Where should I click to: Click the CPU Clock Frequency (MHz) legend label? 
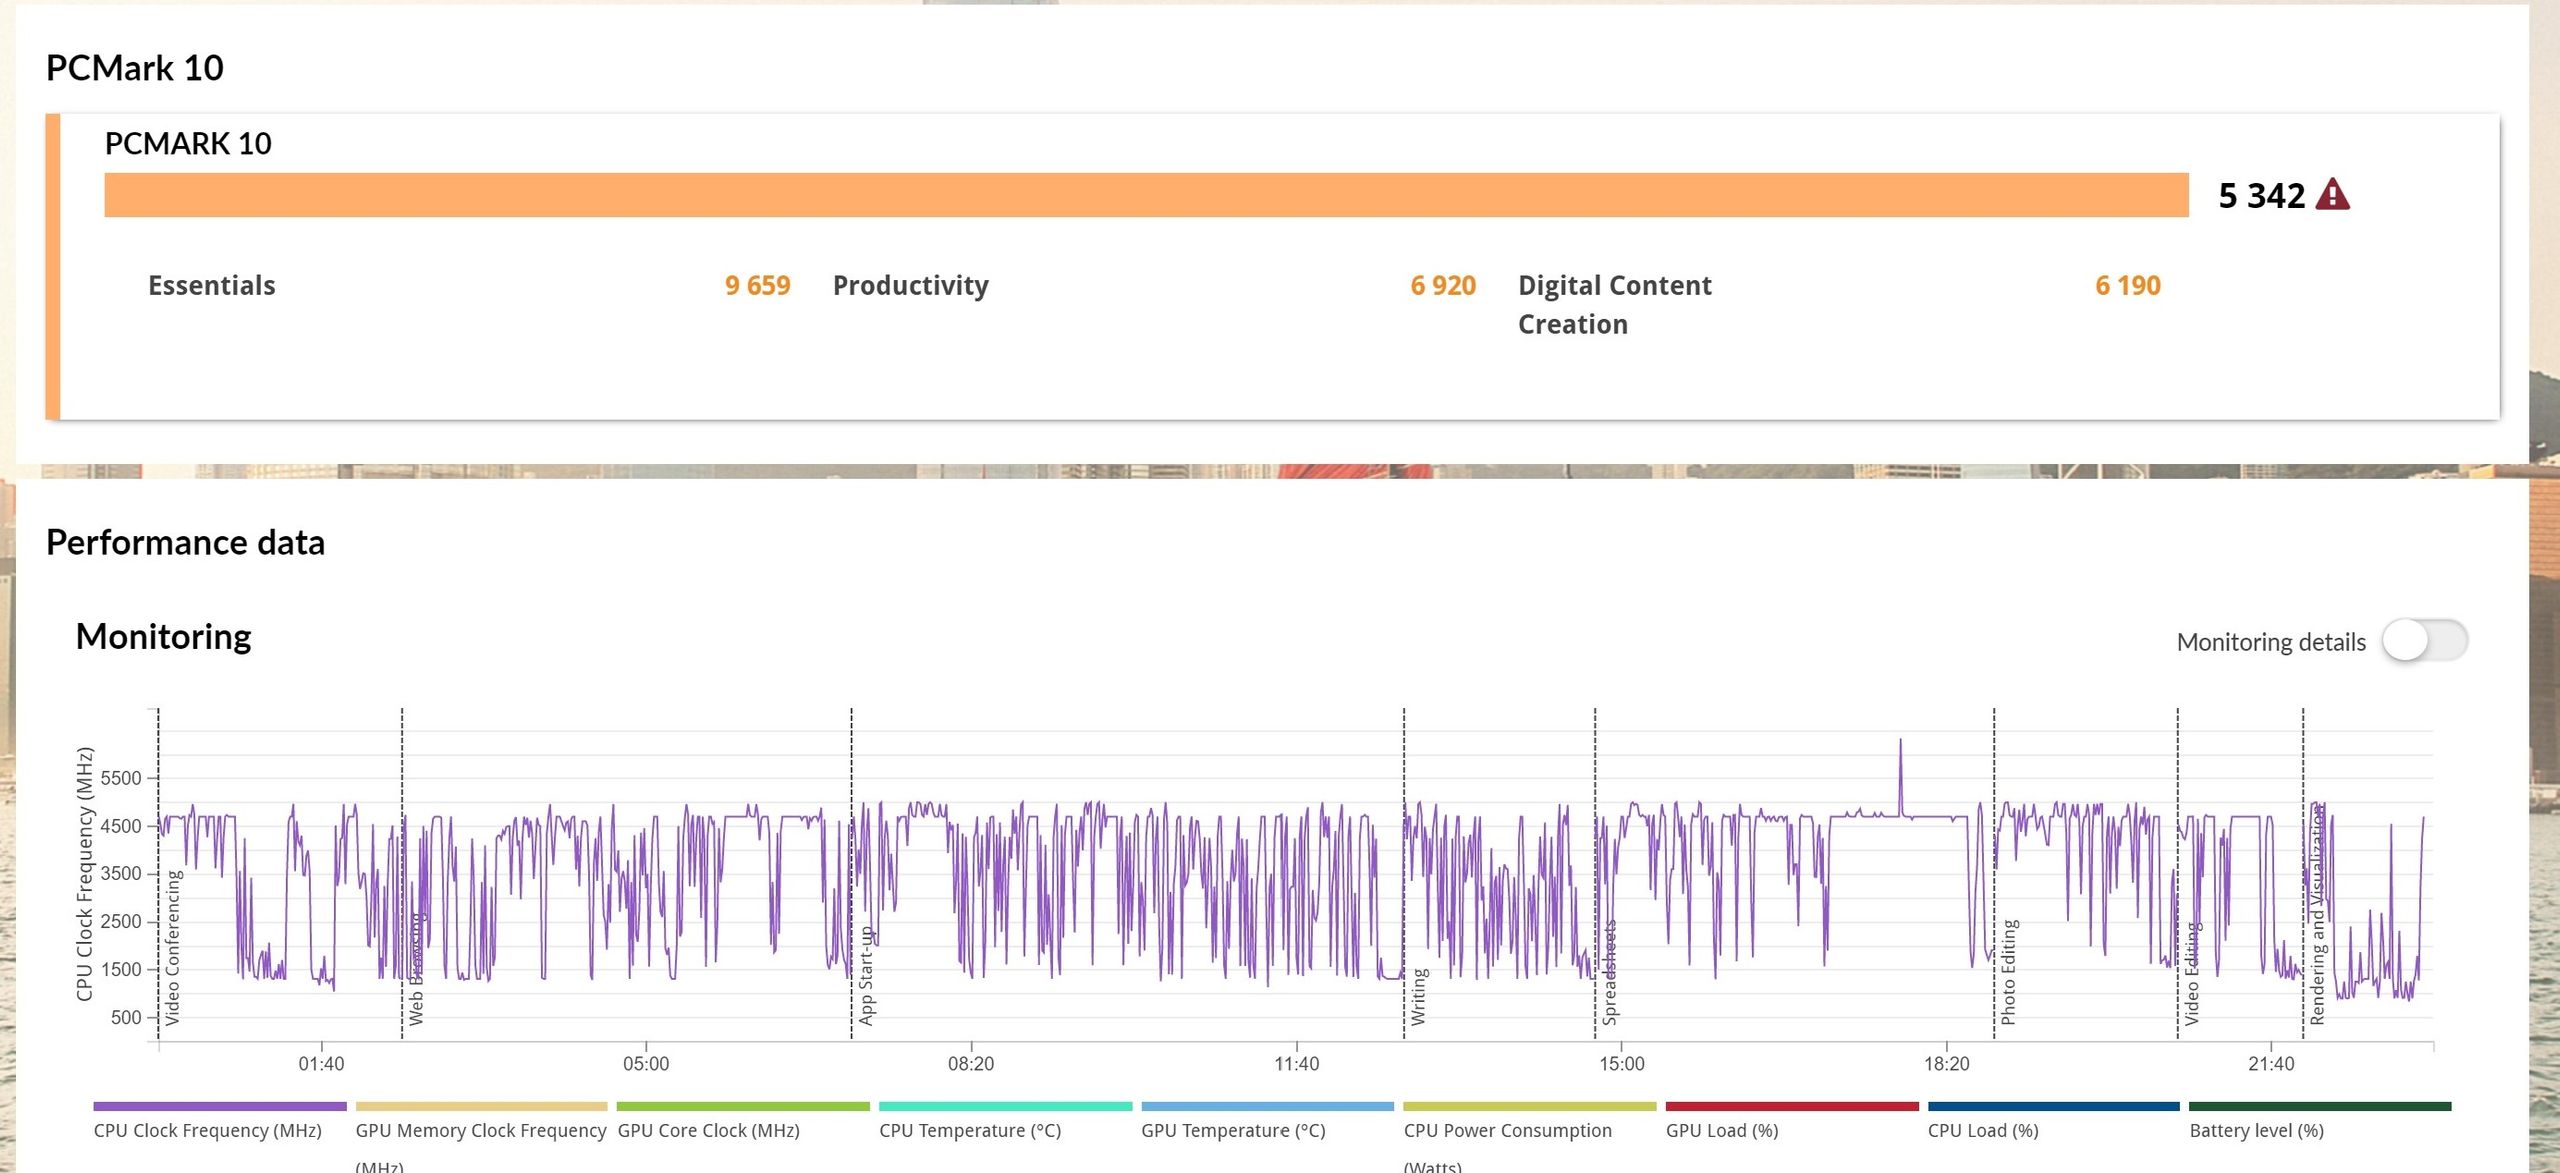(208, 1131)
